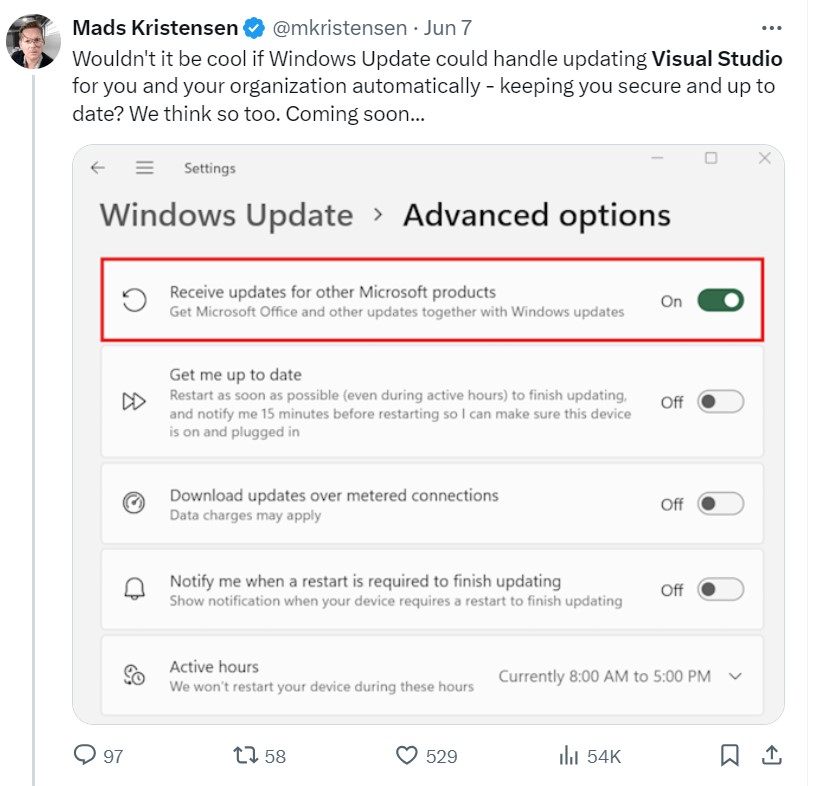Enable the Get me up to date toggle
Image resolution: width=821 pixels, height=786 pixels.
coord(720,402)
